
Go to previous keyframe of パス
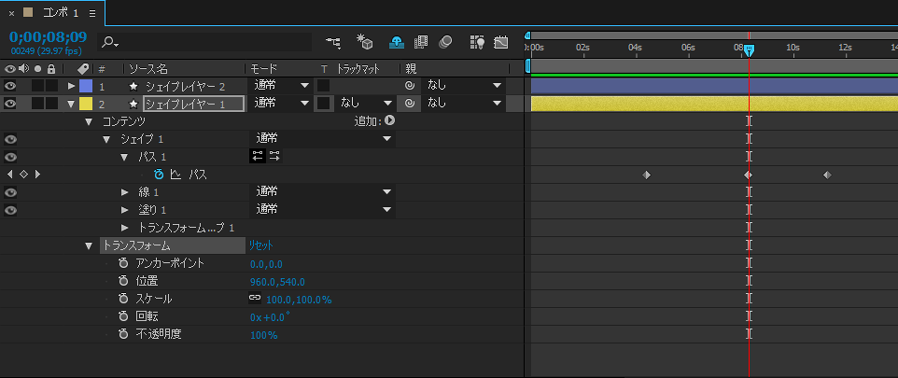click(10, 174)
